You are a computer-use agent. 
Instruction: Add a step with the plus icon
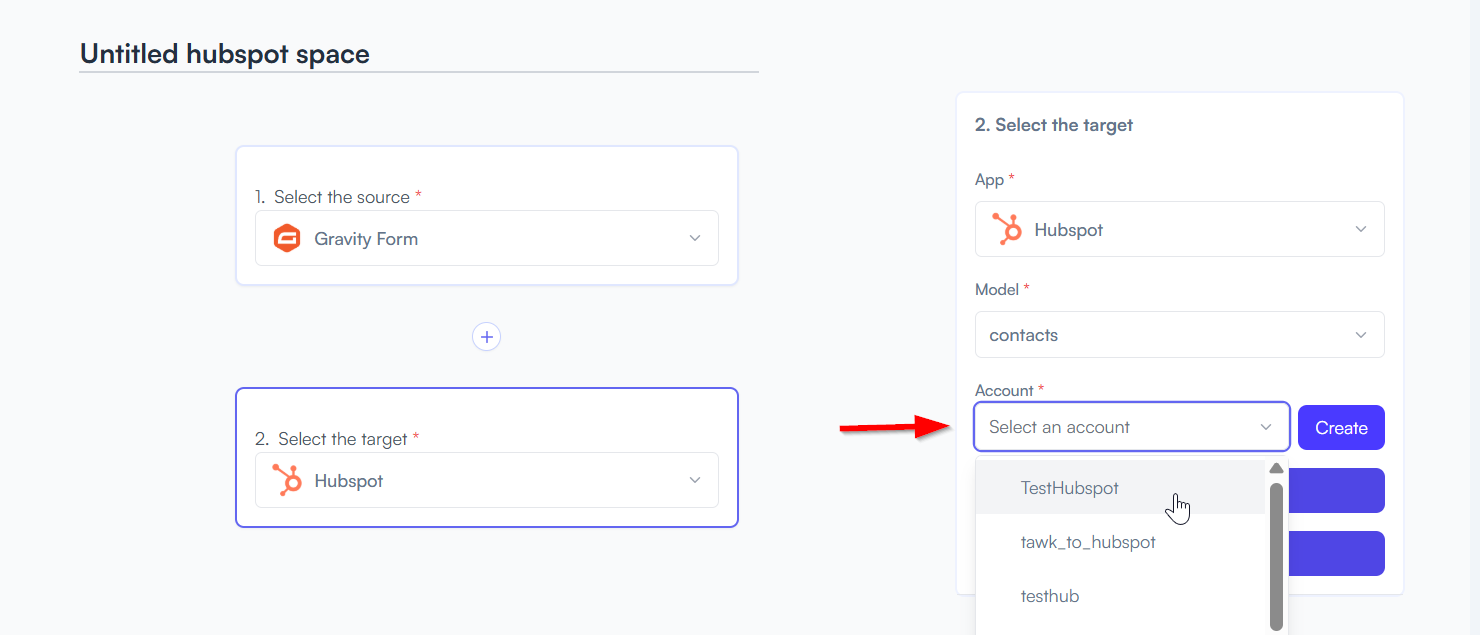[487, 337]
